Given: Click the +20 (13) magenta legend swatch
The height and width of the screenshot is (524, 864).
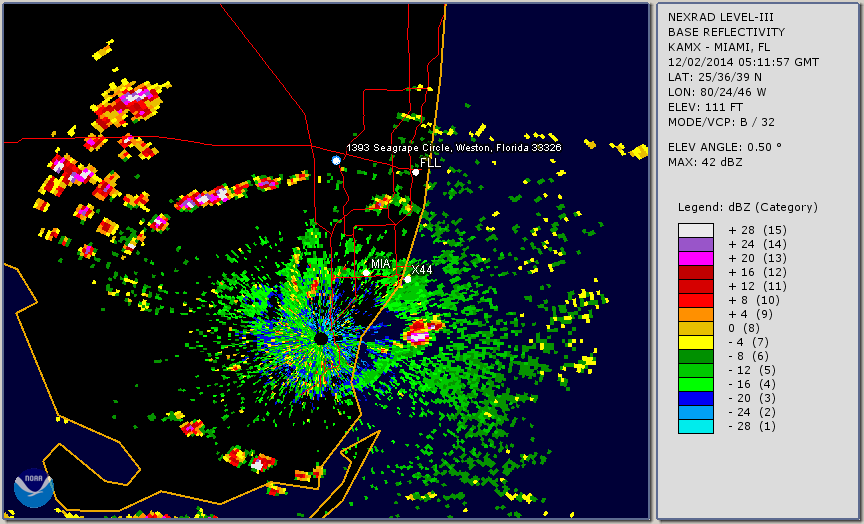Looking at the screenshot, I should [696, 258].
